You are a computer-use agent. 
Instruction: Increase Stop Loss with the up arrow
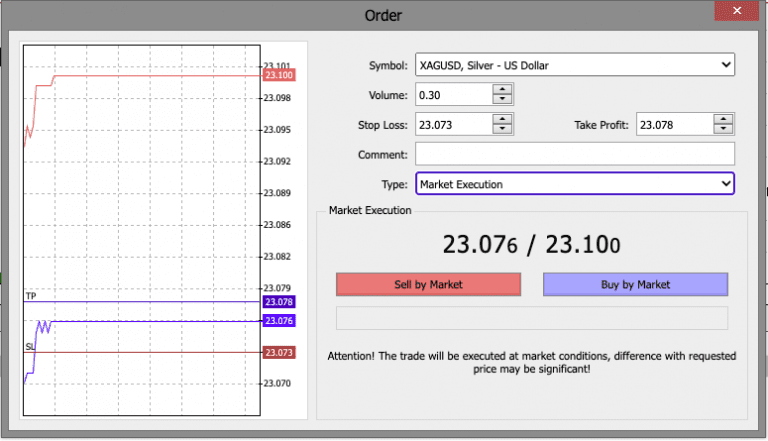pyautogui.click(x=501, y=119)
